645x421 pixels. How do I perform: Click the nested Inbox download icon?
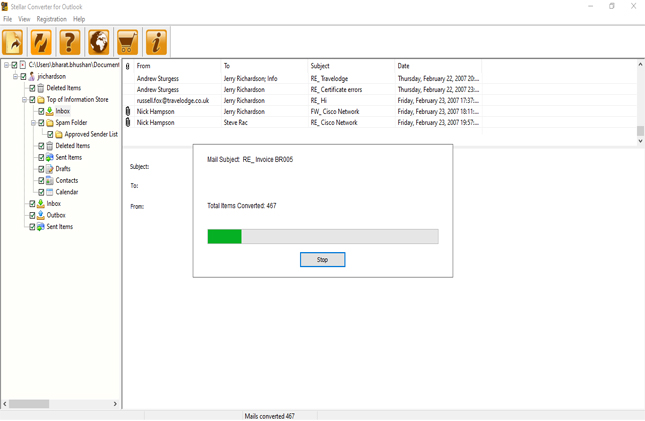(50, 111)
